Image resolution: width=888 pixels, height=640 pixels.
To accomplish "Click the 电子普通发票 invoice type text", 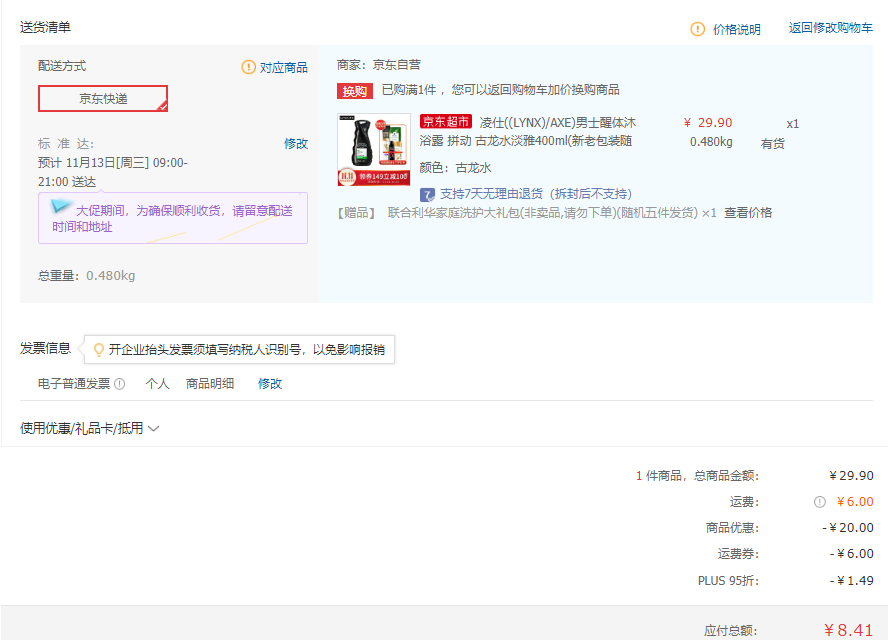I will tap(74, 384).
